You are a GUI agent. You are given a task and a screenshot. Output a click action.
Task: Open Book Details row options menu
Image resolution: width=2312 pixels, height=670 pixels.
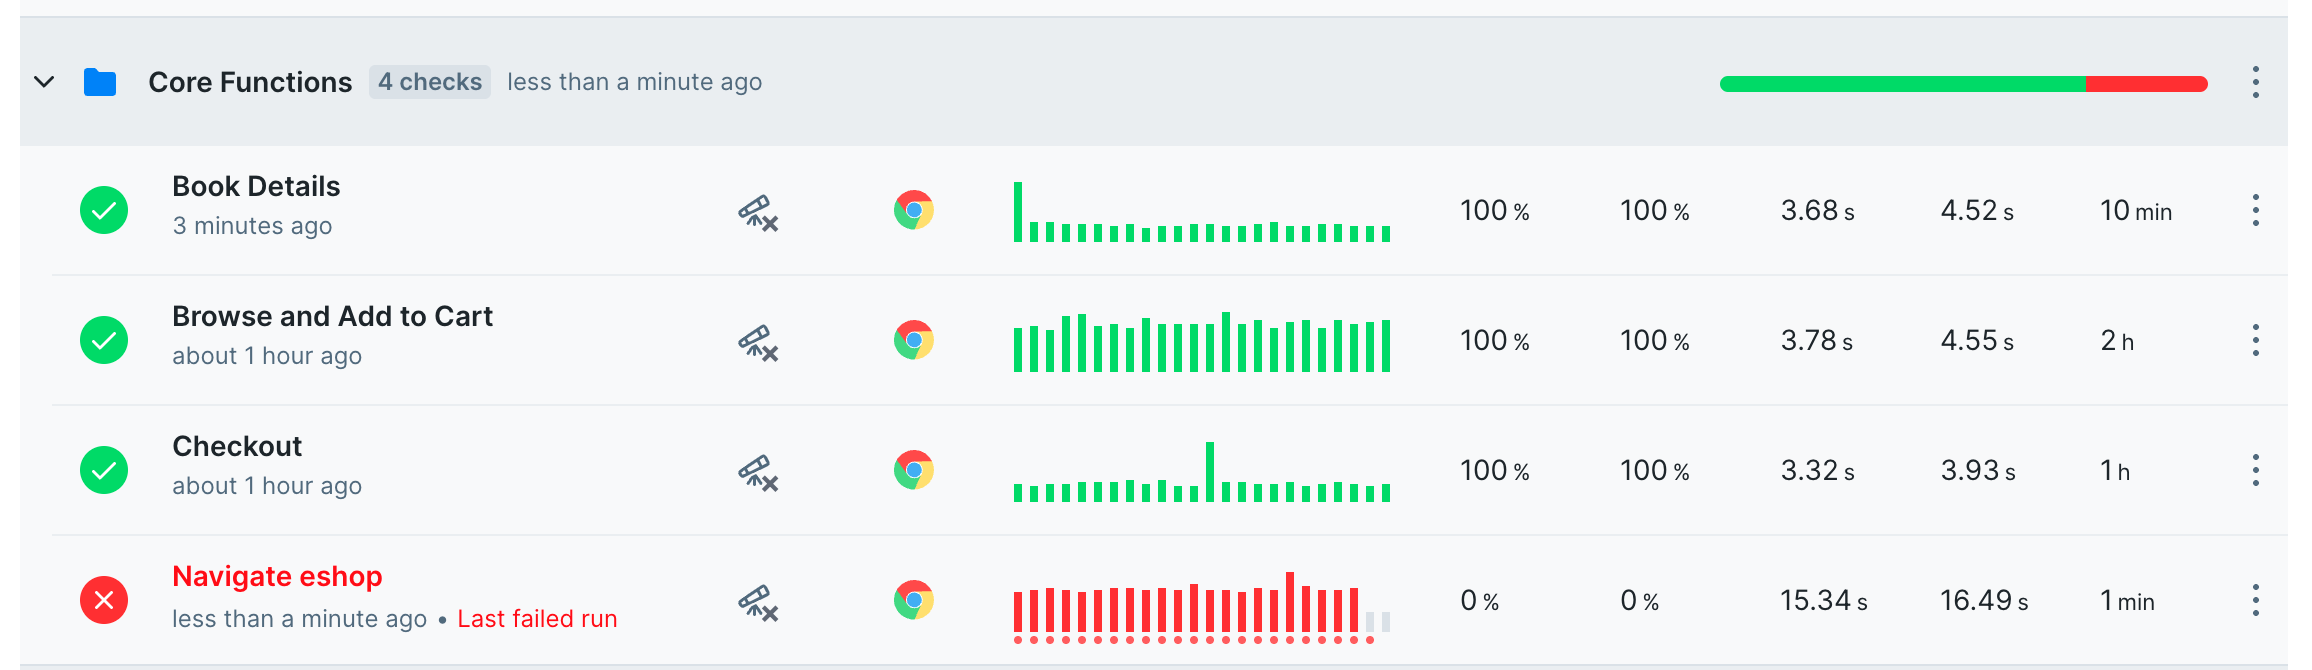point(2255,211)
